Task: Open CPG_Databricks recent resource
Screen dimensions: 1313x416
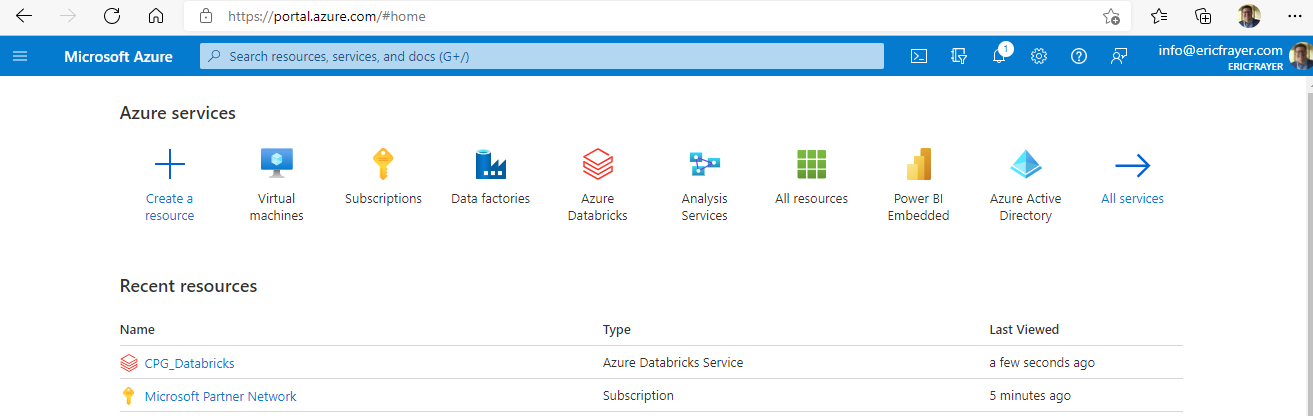Action: tap(189, 363)
